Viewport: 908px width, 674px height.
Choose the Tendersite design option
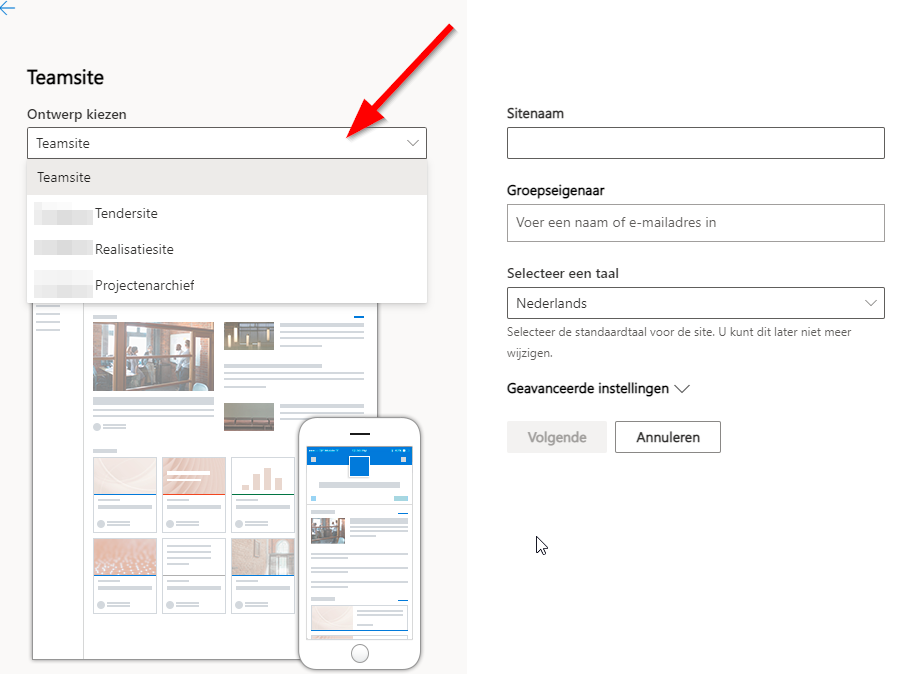coord(226,214)
